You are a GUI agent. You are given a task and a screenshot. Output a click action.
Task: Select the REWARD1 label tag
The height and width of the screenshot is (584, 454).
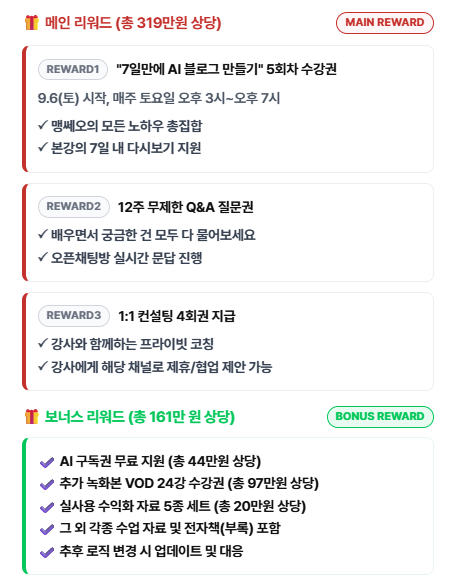click(73, 69)
